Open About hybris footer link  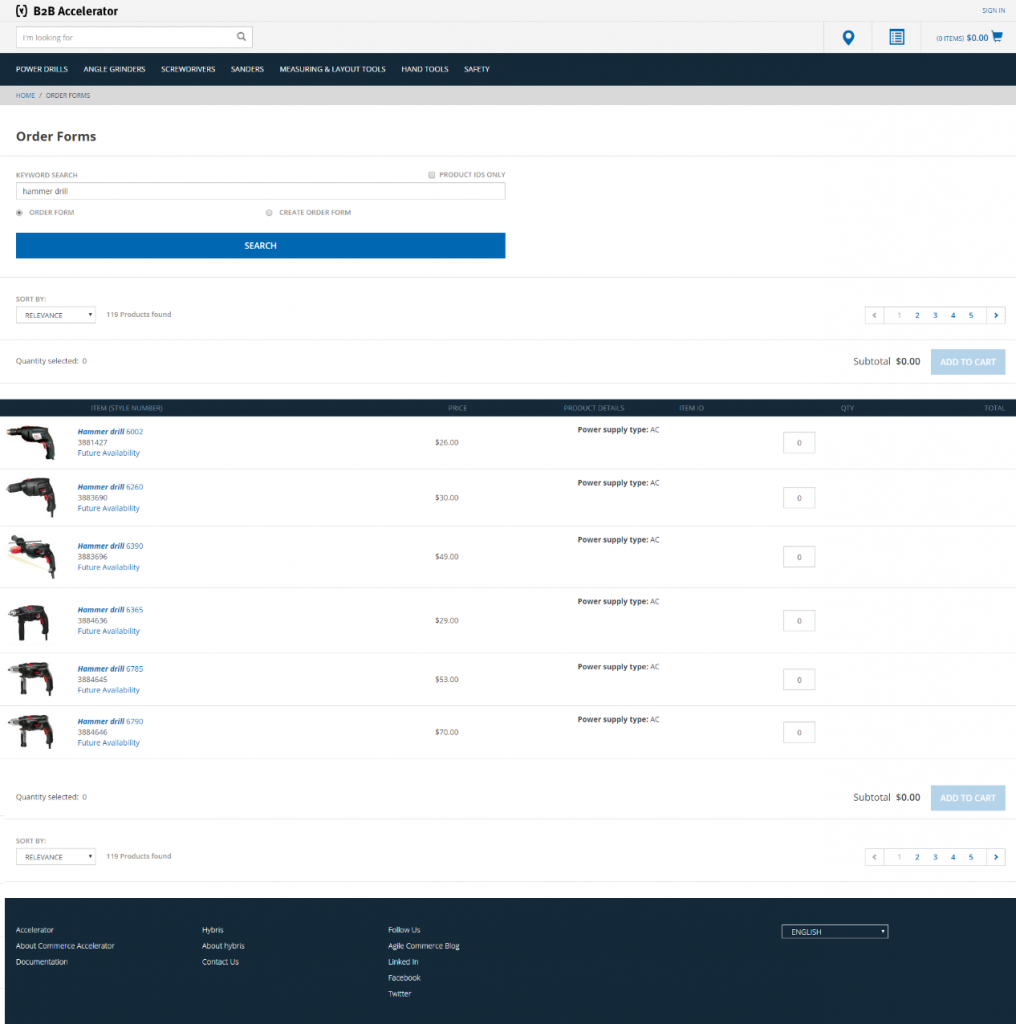click(223, 946)
